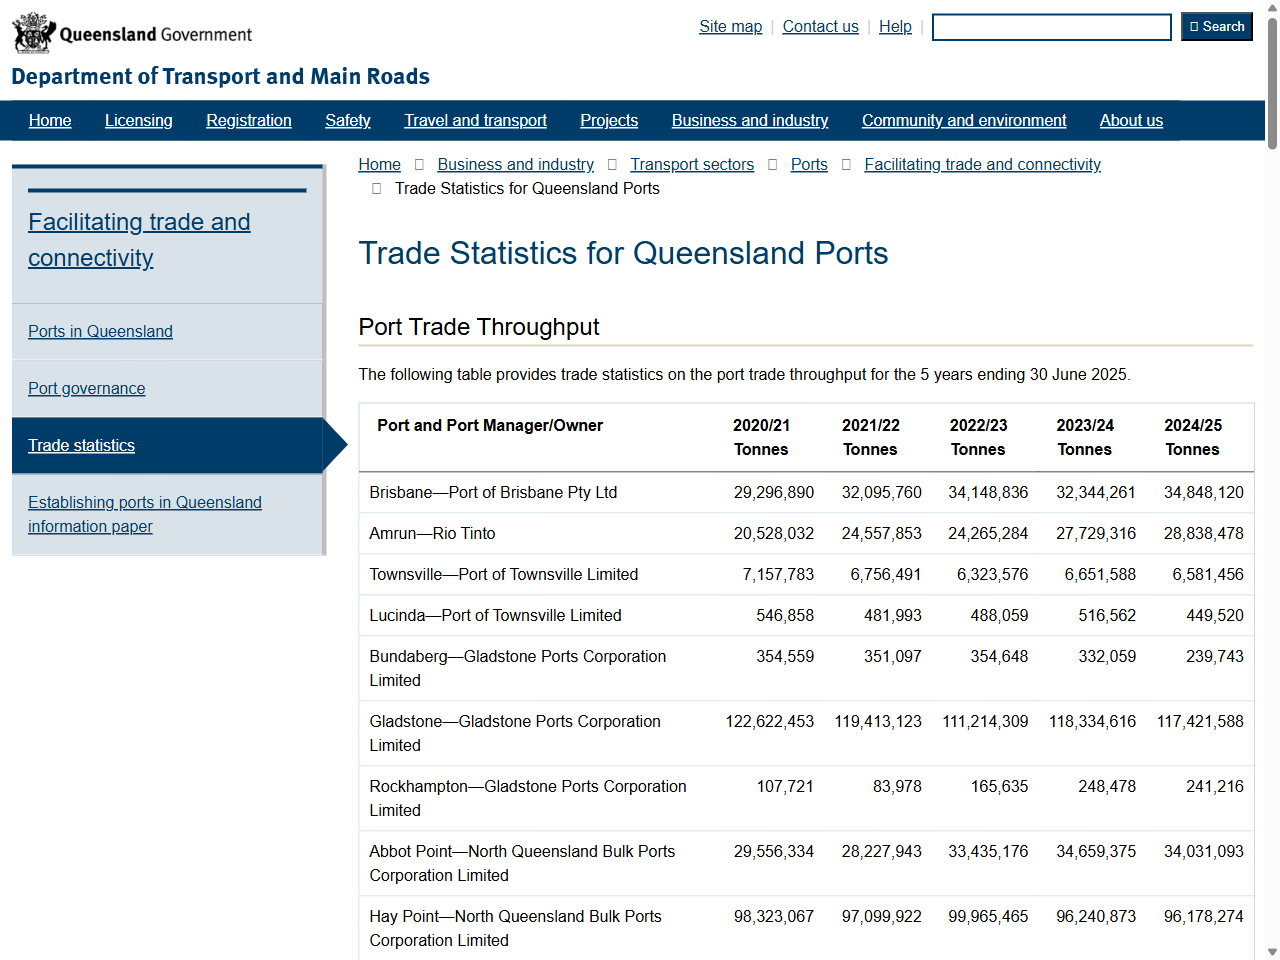Click the Queensland Government coat of arms logo
This screenshot has height=960, width=1280.
[x=34, y=32]
